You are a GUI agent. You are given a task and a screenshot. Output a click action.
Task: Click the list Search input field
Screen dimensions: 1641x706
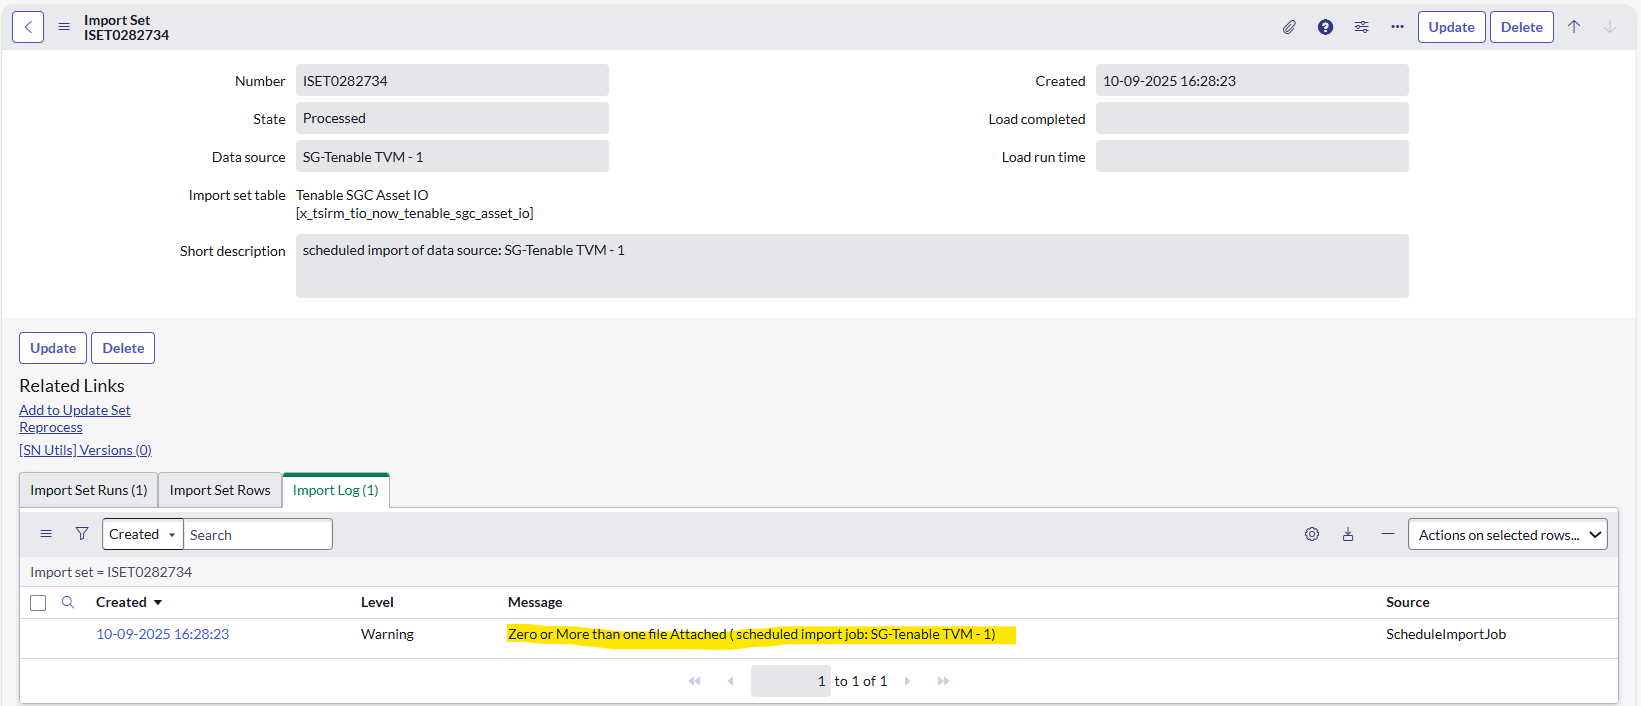(258, 534)
